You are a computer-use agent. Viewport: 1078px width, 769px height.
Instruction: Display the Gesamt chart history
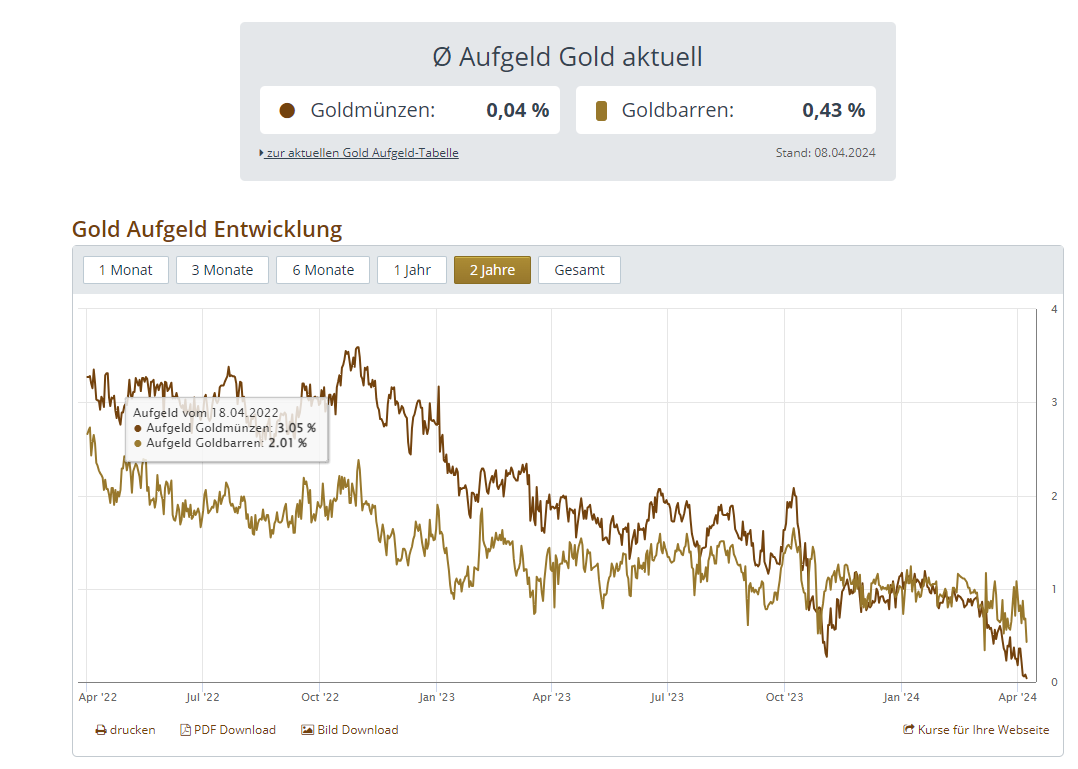click(579, 270)
